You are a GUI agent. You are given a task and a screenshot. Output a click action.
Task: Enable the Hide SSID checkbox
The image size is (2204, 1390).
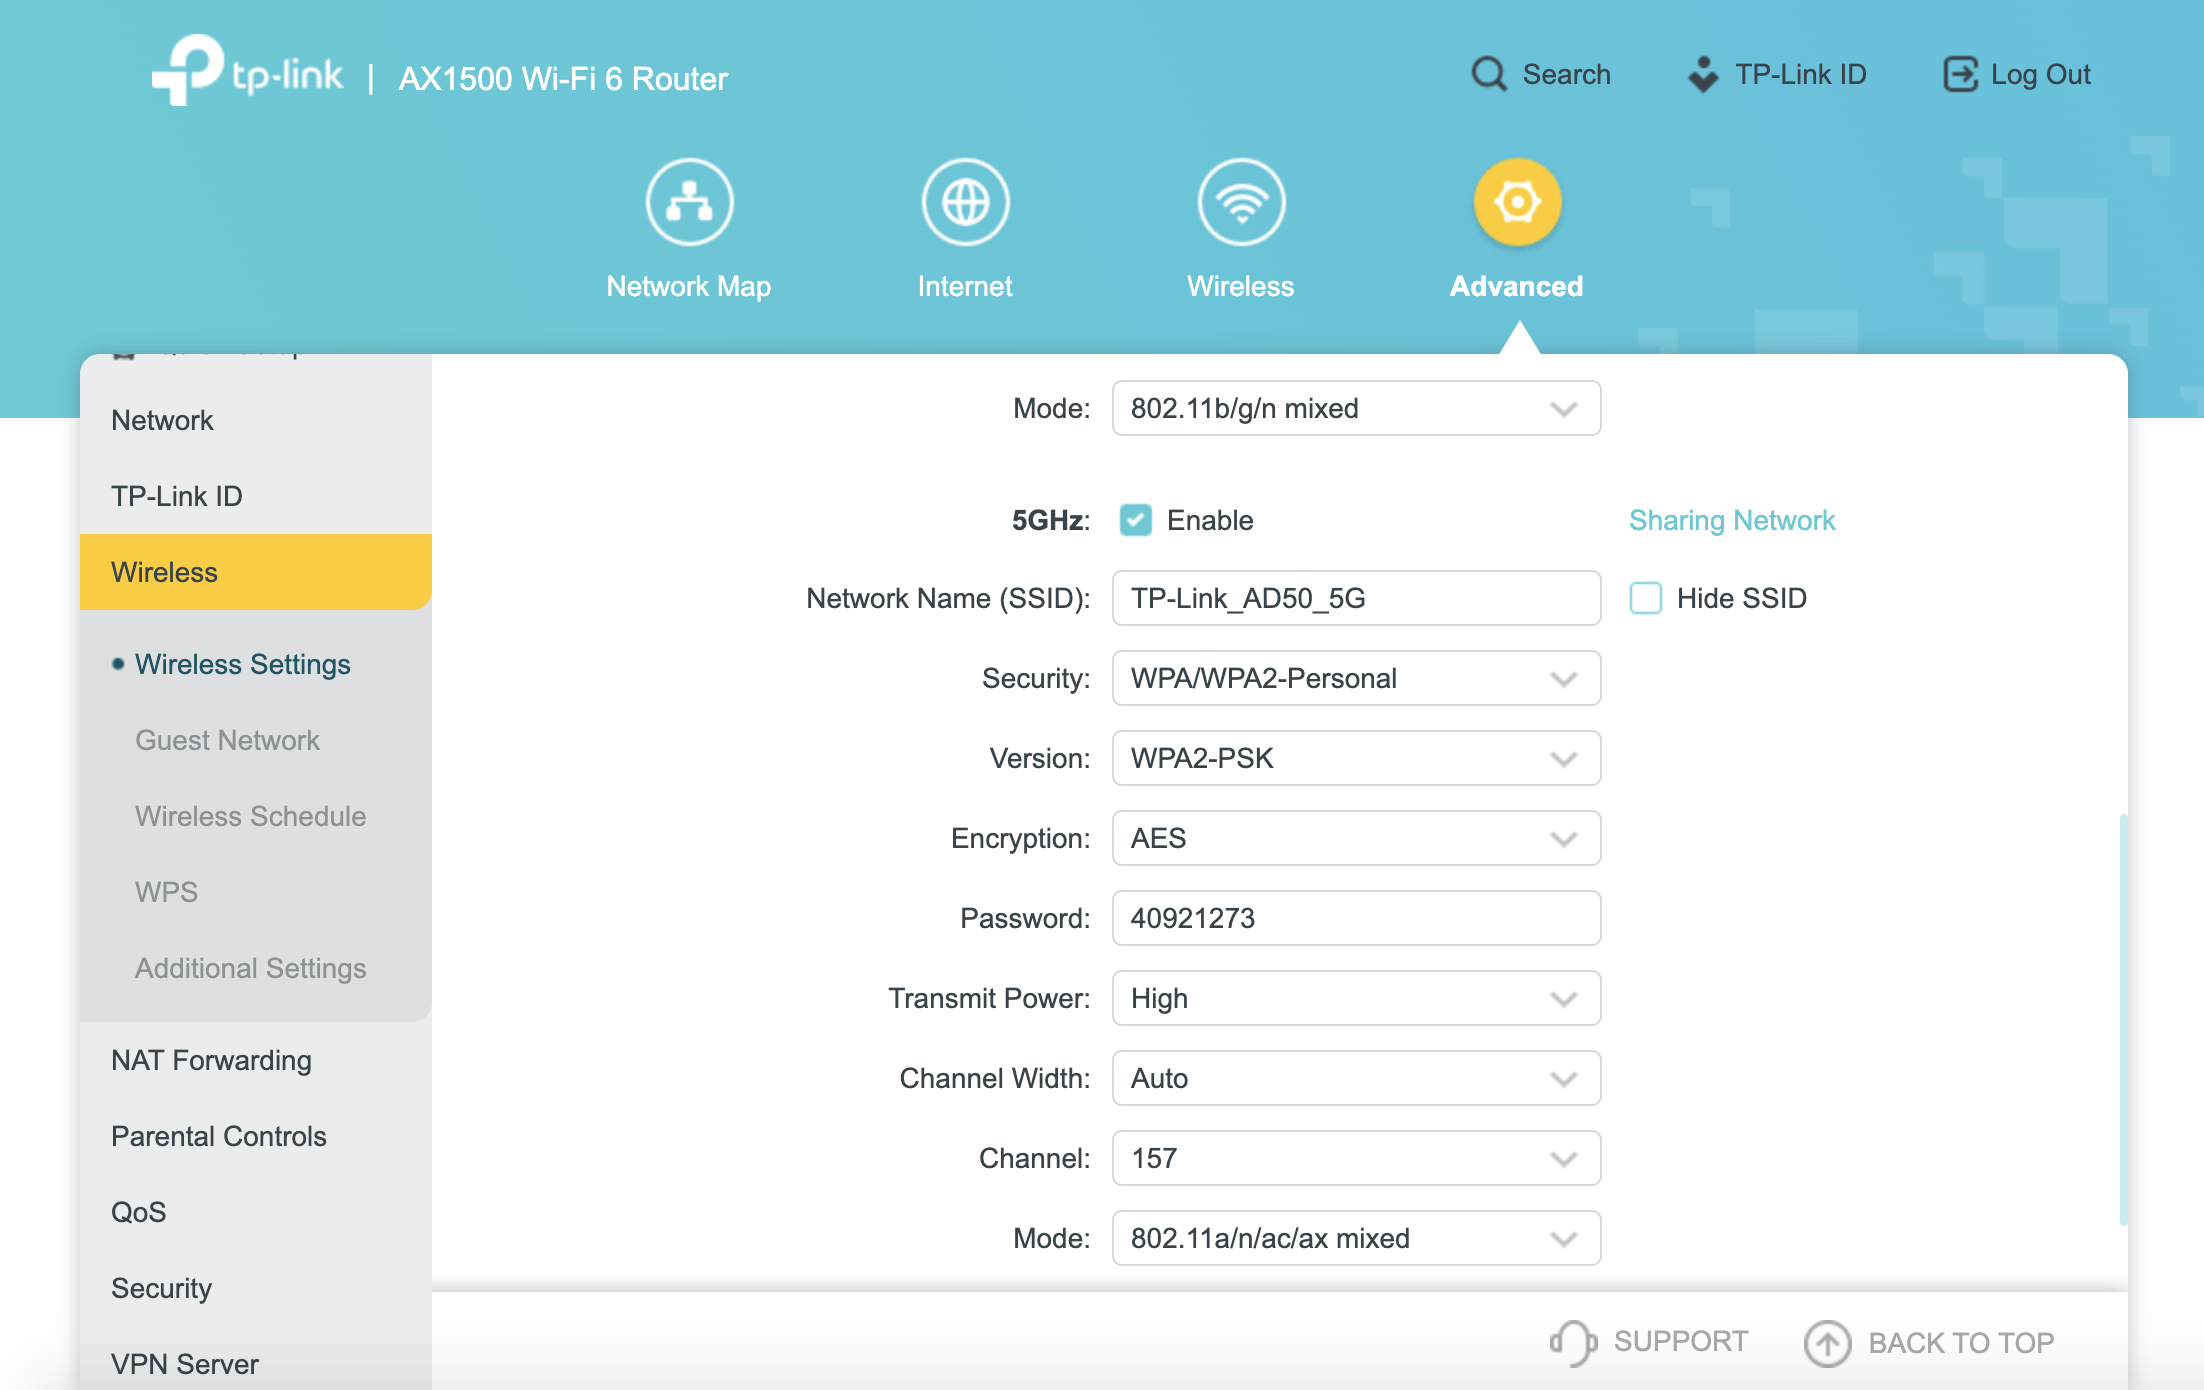click(1645, 598)
